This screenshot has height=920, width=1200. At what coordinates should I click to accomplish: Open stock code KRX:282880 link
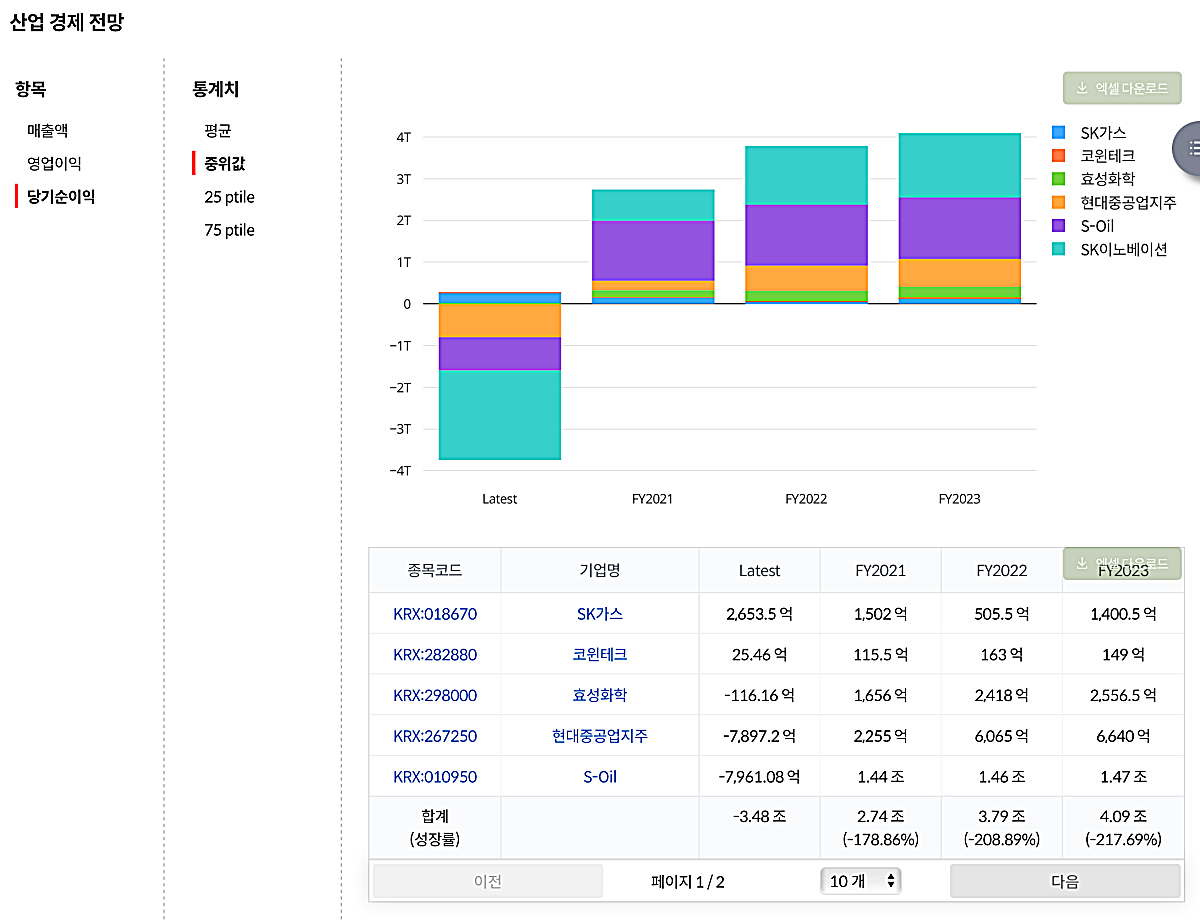click(435, 655)
